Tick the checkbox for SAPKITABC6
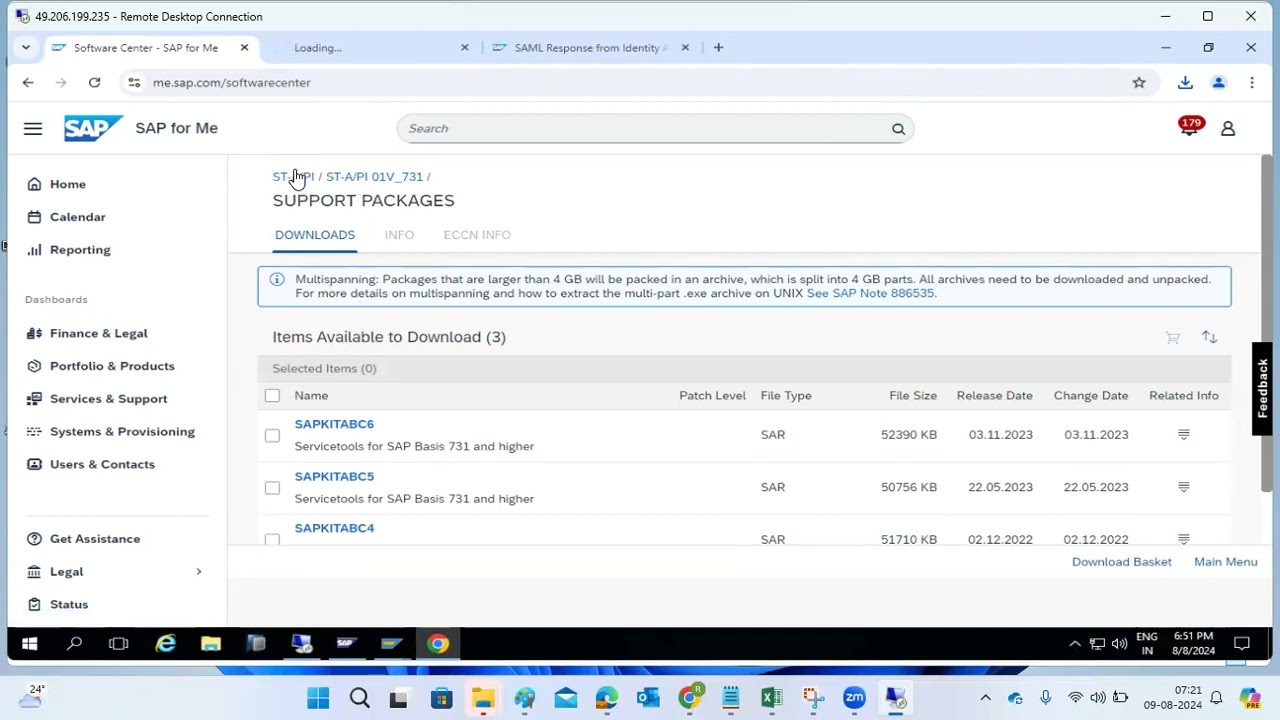Viewport: 1280px width, 720px height. pyautogui.click(x=272, y=435)
